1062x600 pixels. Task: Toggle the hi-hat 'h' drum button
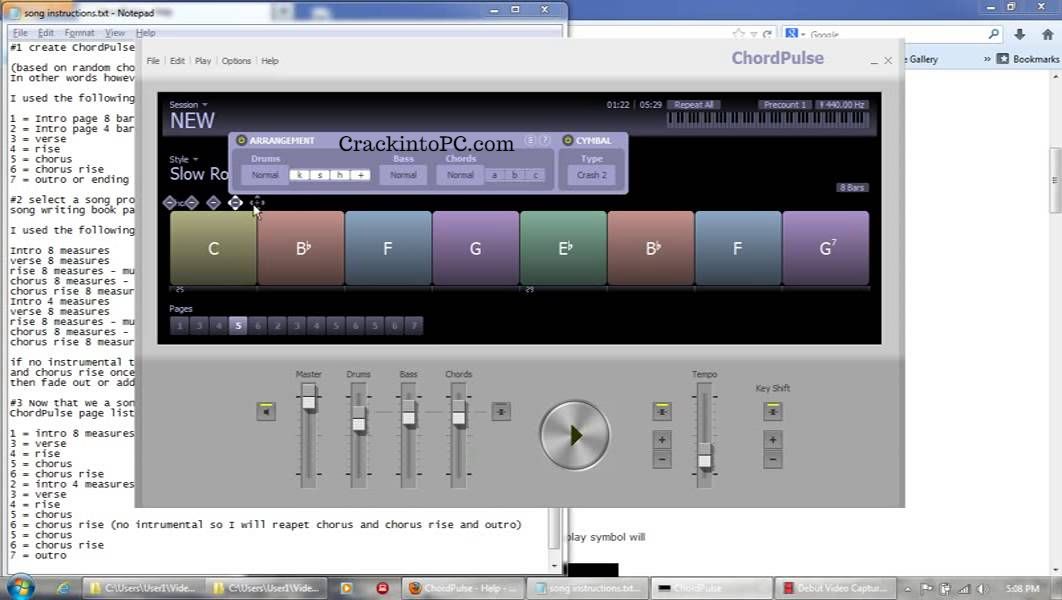point(340,175)
